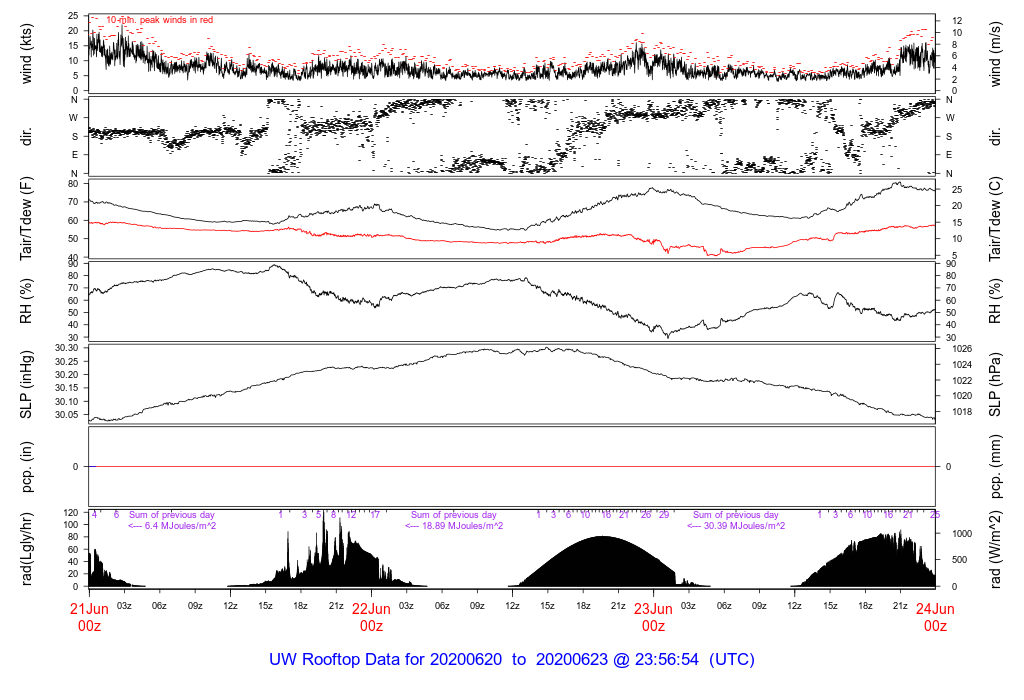Click the '6.4 MJoules/m^2' radiation sum text

(181, 526)
